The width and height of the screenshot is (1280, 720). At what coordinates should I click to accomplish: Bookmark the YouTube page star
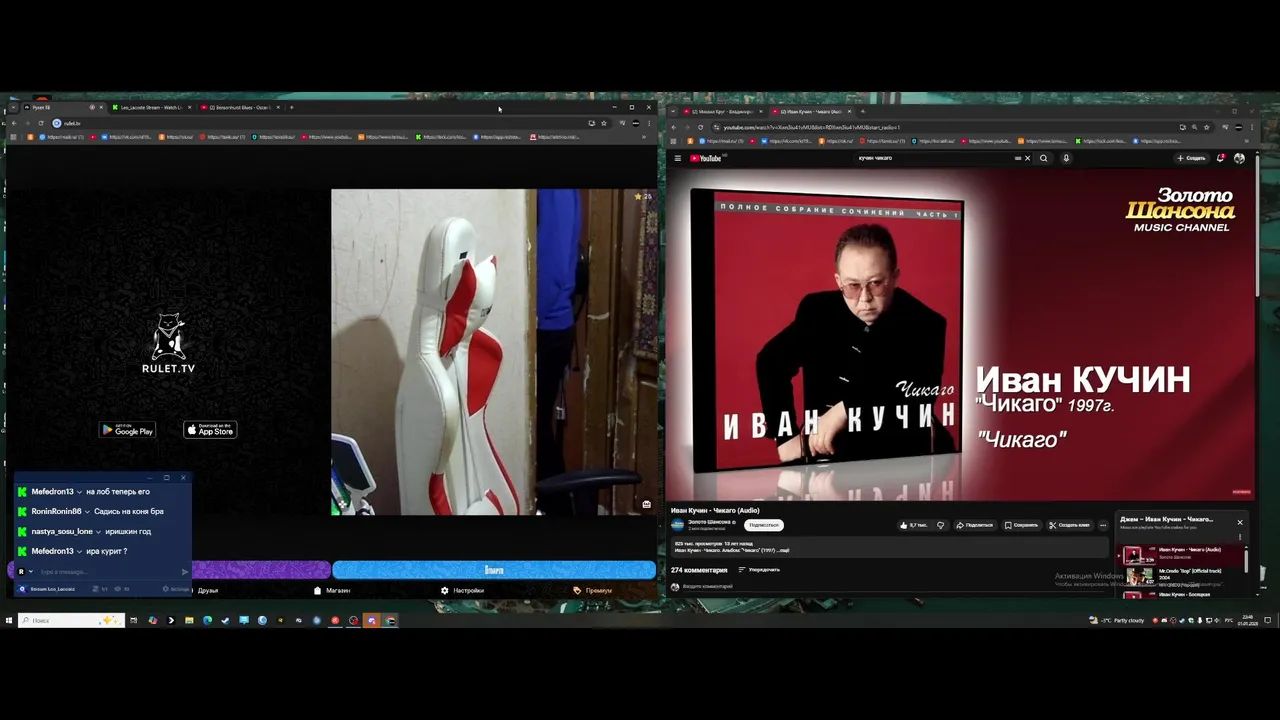pos(1206,127)
